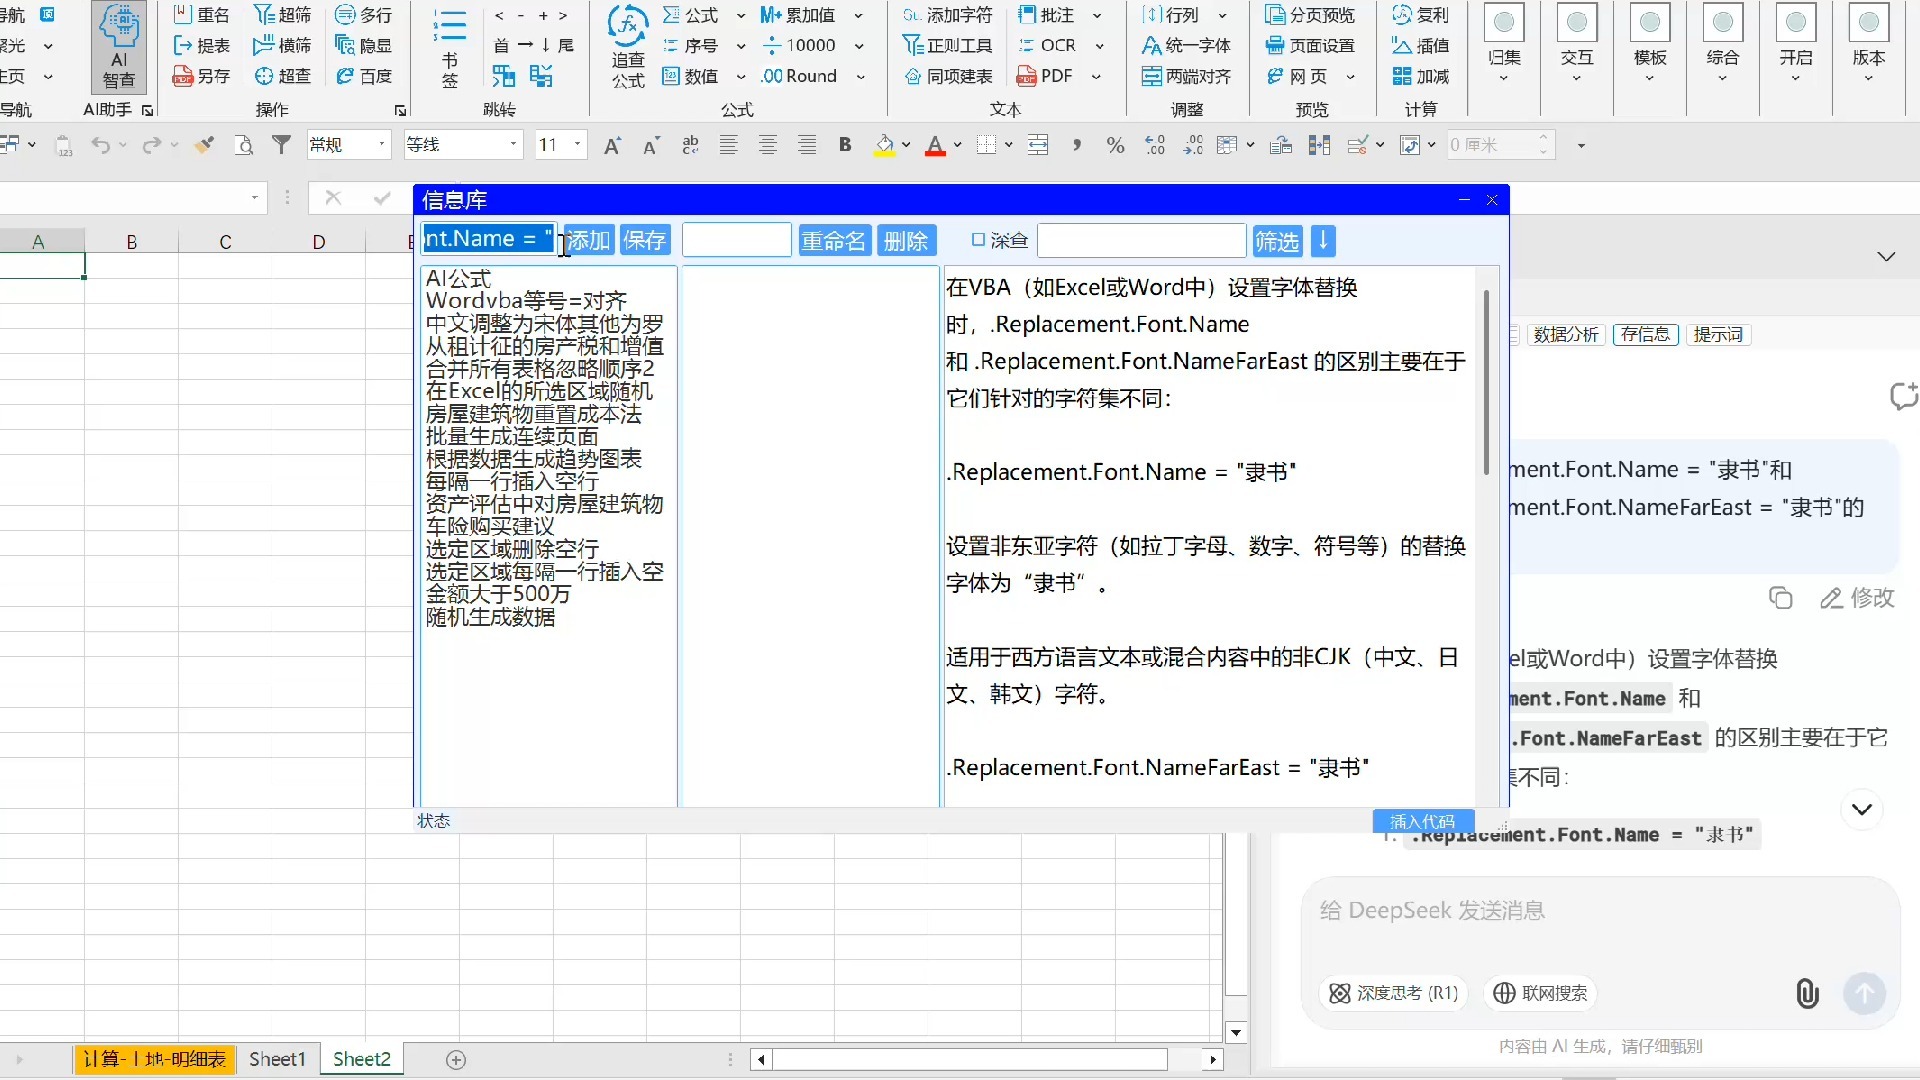Open the font size 11 dropdown
The width and height of the screenshot is (1920, 1080).
pos(577,145)
